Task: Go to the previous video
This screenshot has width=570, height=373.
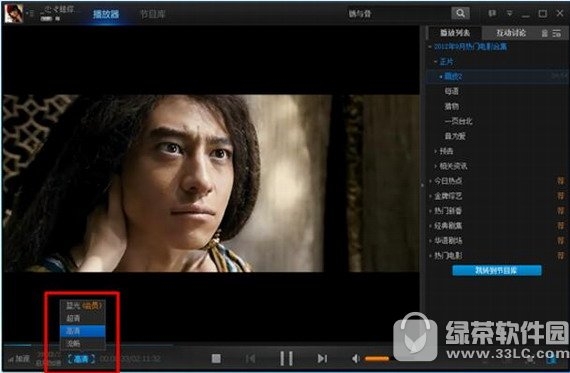Action: click(x=250, y=359)
